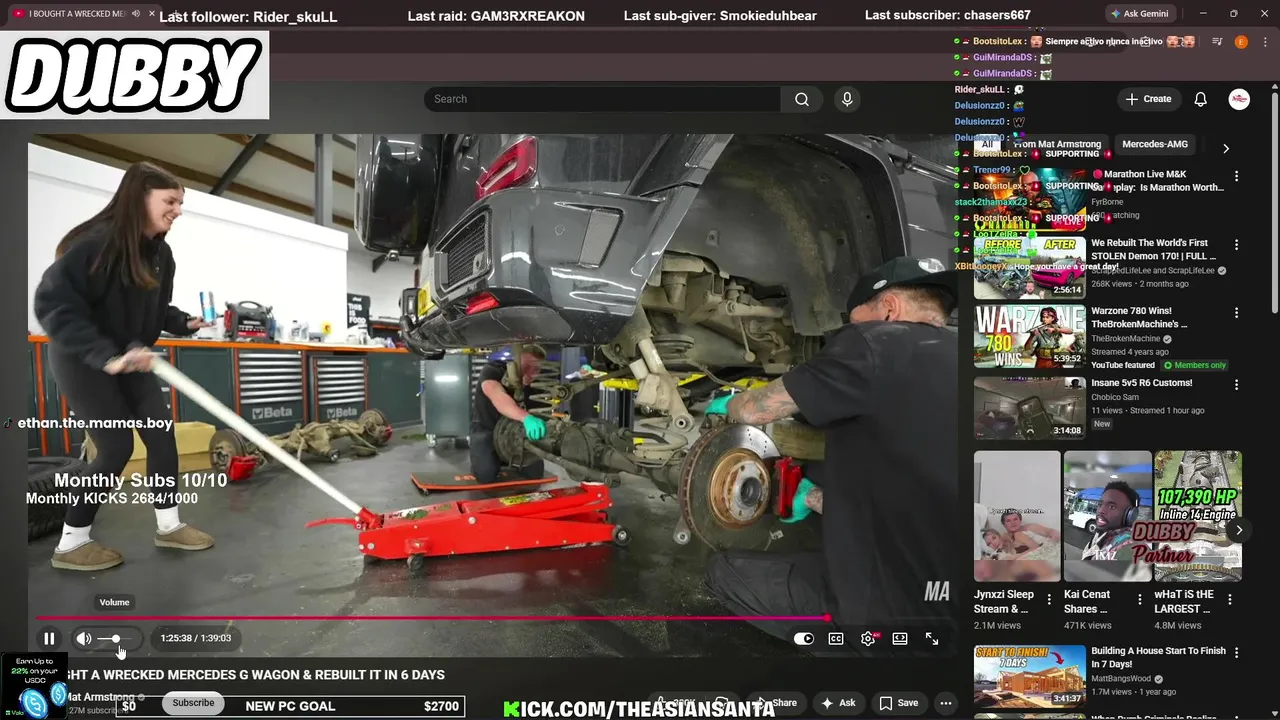Screen dimensions: 1280x720
Task: Open options for 'Kai Cenat Shares' short
Action: pos(1139,600)
